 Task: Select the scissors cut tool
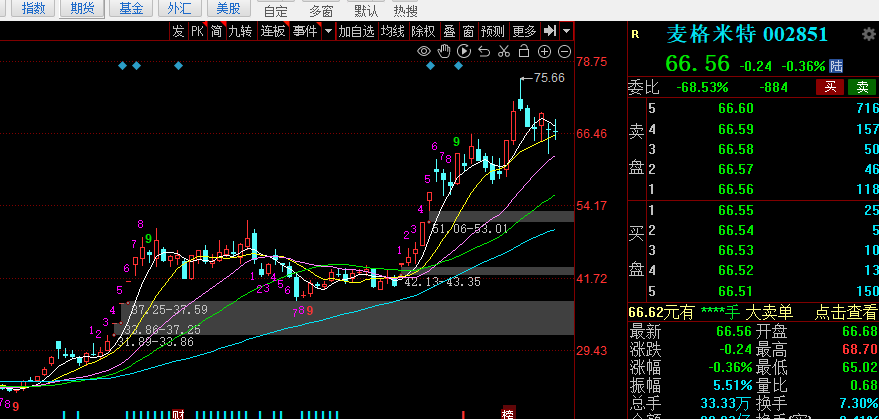tap(504, 52)
